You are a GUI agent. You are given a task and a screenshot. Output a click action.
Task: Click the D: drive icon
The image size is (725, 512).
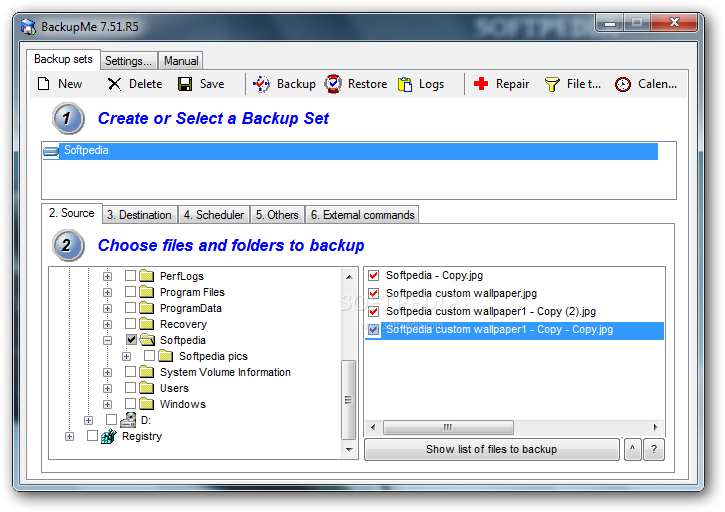point(128,419)
